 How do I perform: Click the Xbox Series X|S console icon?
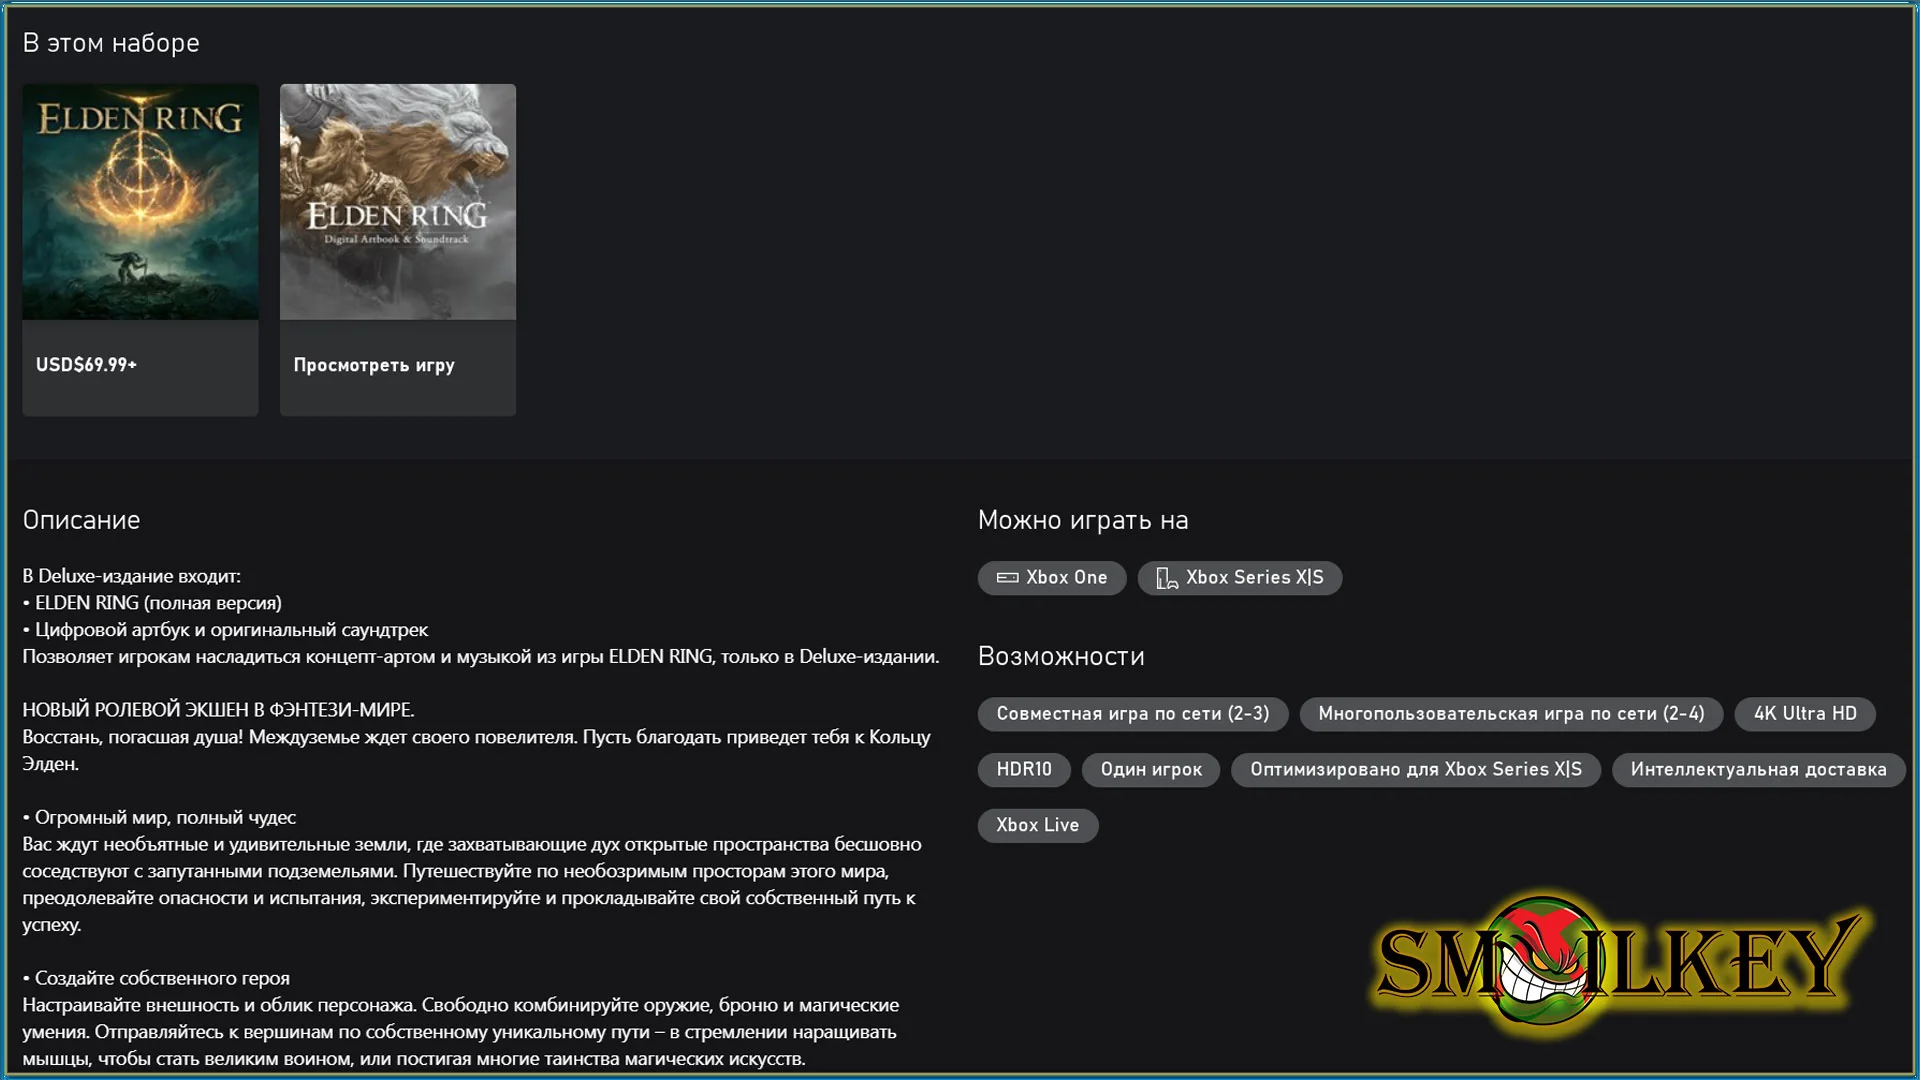1167,578
